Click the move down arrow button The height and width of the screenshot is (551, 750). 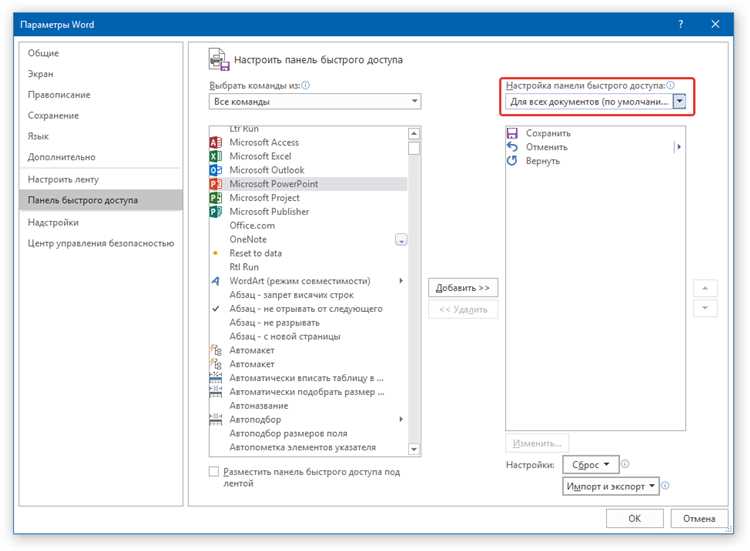point(705,308)
